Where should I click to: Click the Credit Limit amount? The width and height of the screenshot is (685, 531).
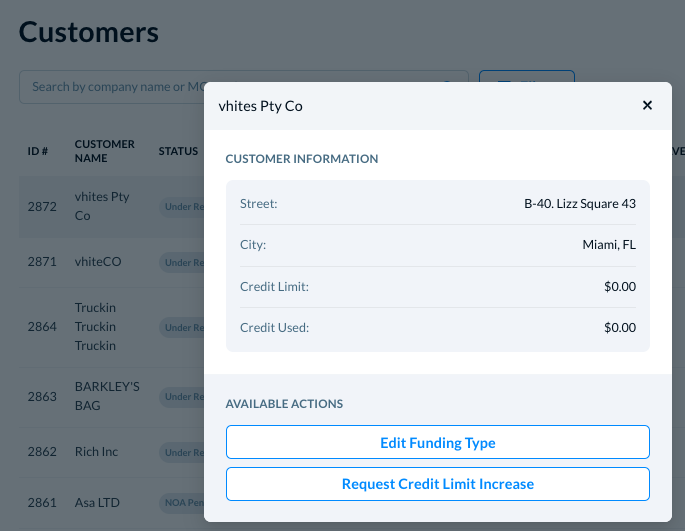coord(620,287)
